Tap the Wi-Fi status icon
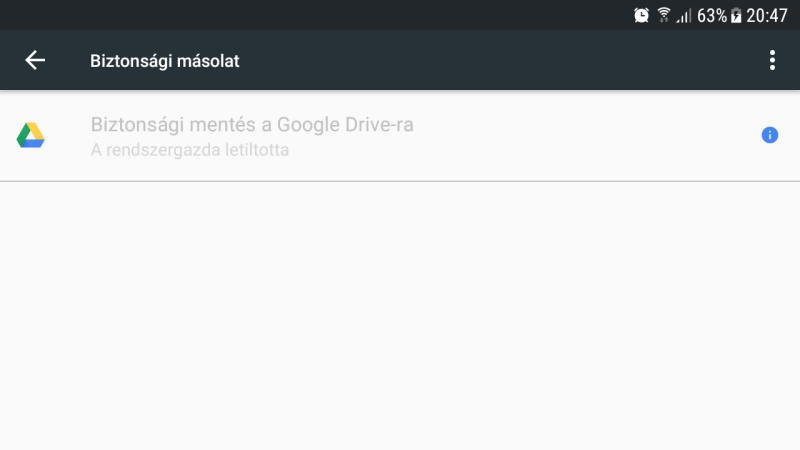800x450 pixels. pos(664,15)
